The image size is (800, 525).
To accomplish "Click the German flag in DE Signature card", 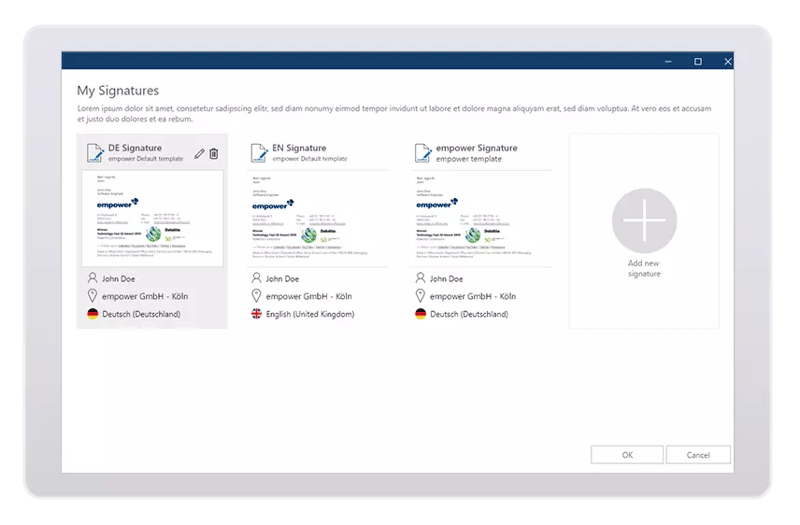I will click(92, 314).
